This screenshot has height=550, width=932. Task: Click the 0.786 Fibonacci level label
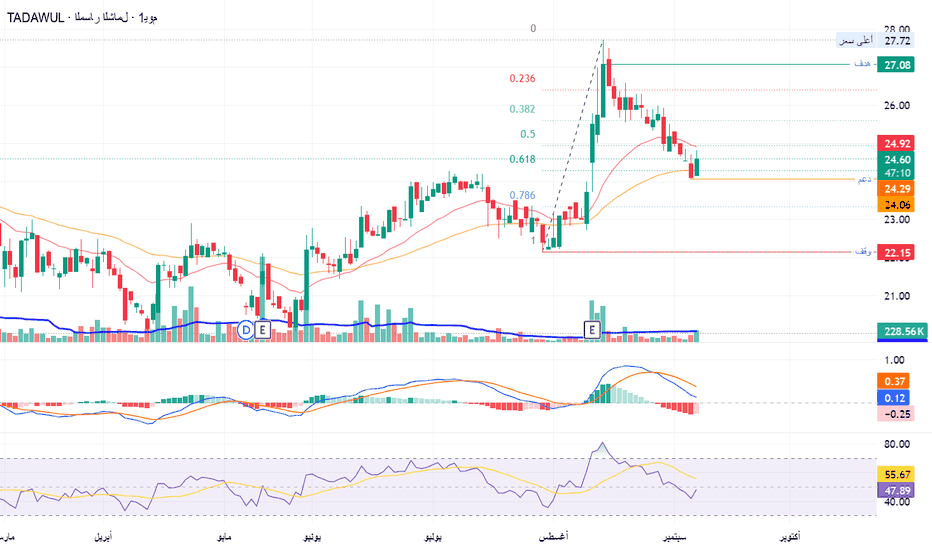pyautogui.click(x=522, y=195)
